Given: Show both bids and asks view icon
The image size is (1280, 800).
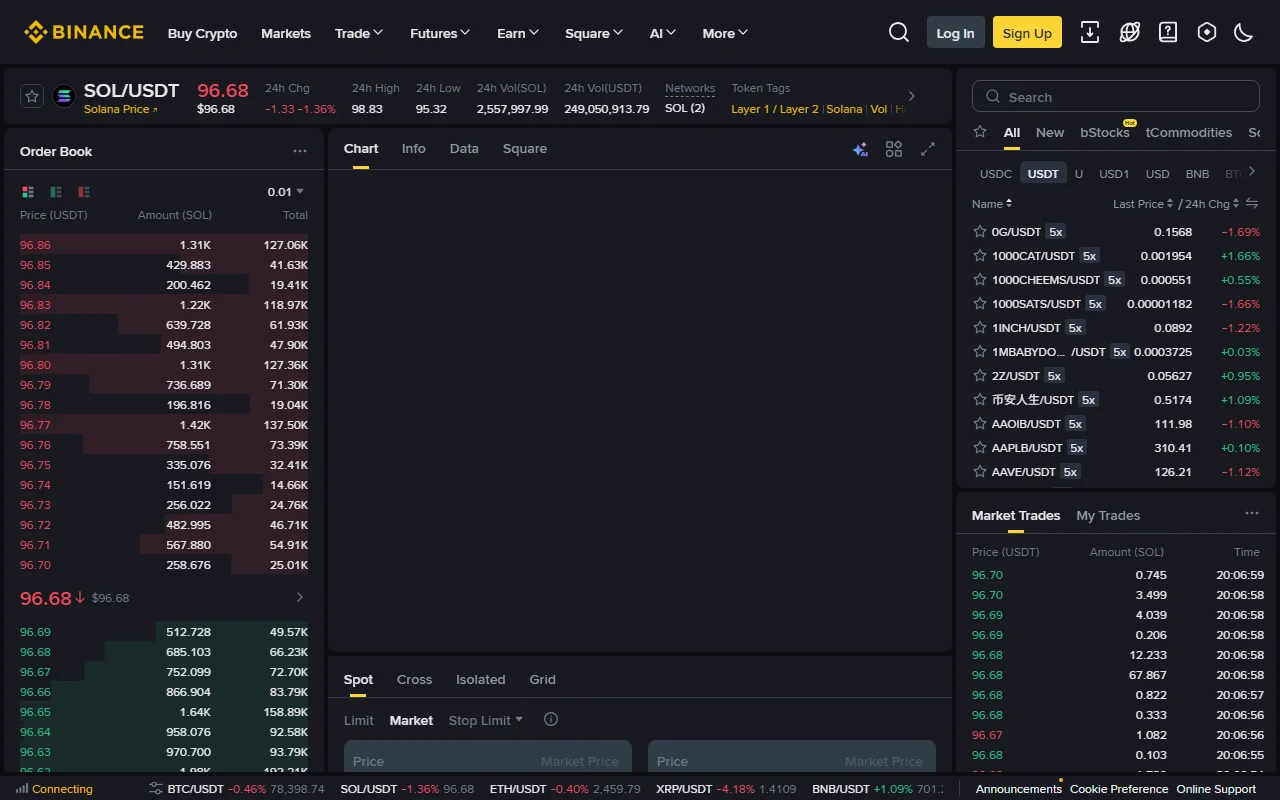Looking at the screenshot, I should coord(28,192).
